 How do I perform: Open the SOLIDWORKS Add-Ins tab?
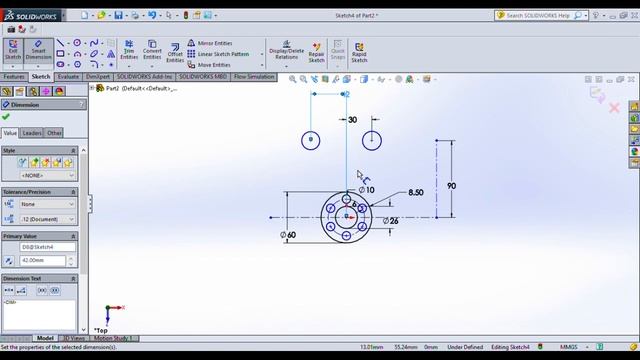pos(144,77)
